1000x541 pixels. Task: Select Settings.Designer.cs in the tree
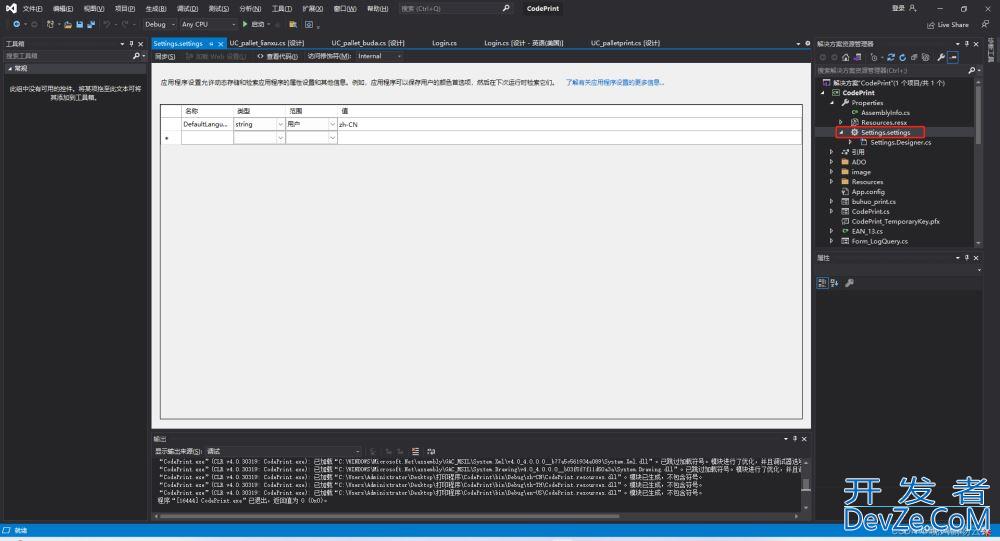[900, 142]
